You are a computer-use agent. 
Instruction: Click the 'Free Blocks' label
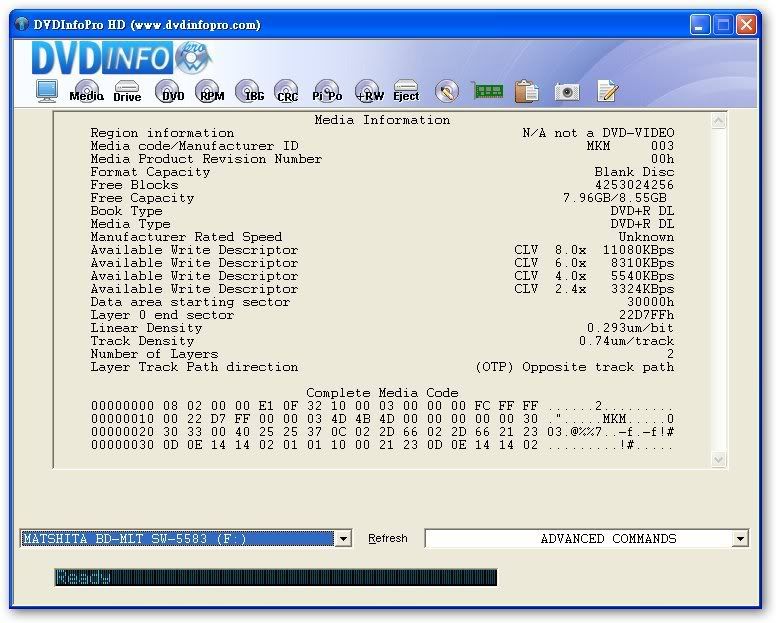click(134, 185)
